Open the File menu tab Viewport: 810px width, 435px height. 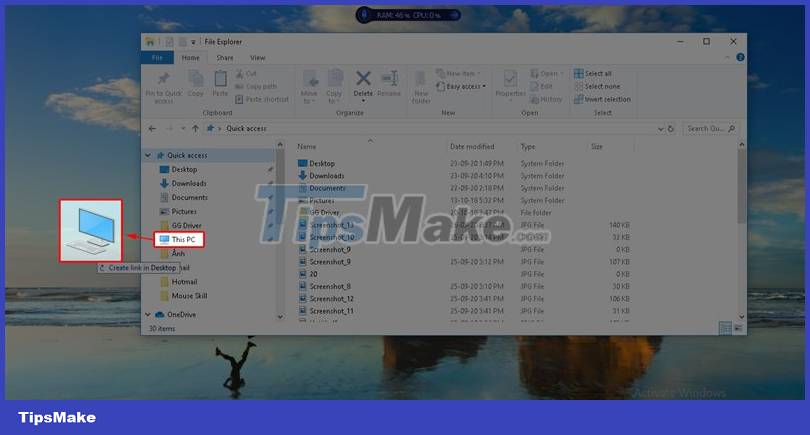[157, 58]
